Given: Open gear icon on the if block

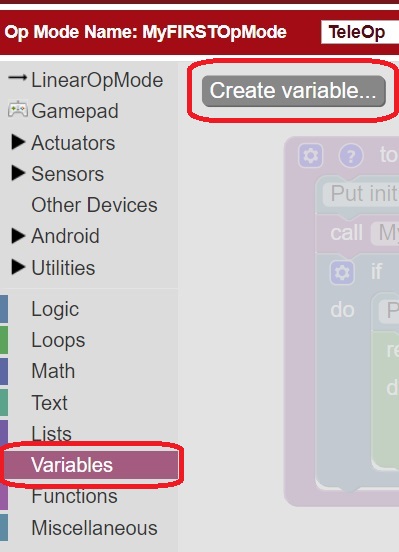Looking at the screenshot, I should [342, 272].
